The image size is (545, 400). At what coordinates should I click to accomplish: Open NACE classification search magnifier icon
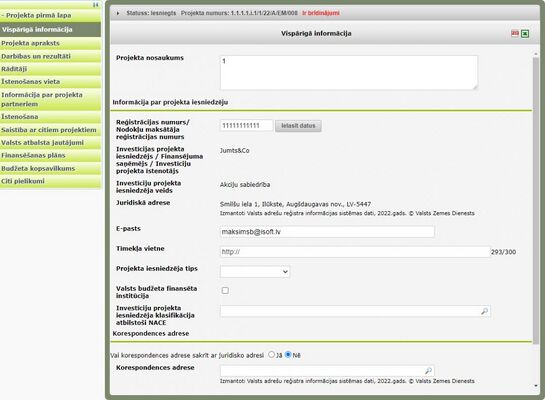484,311
